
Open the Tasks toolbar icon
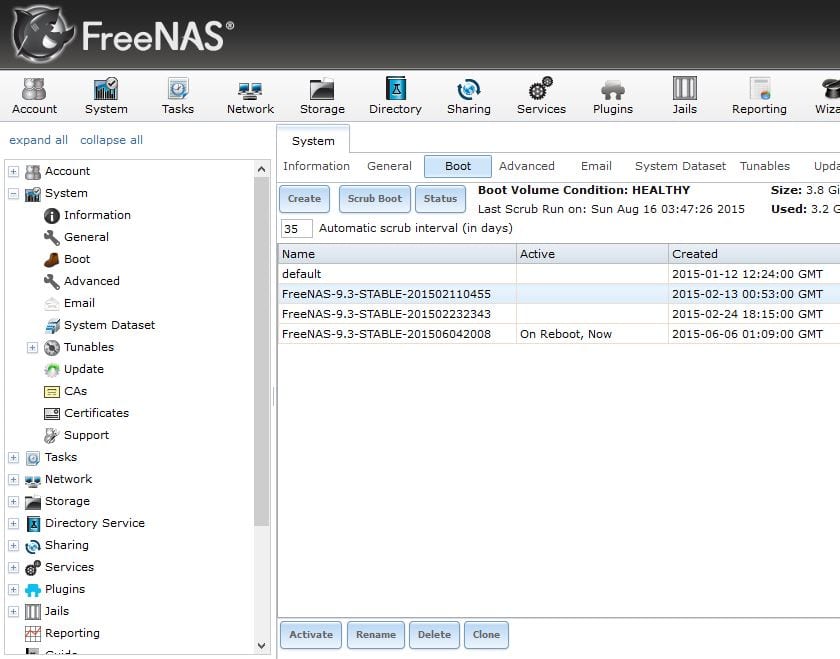pos(178,96)
